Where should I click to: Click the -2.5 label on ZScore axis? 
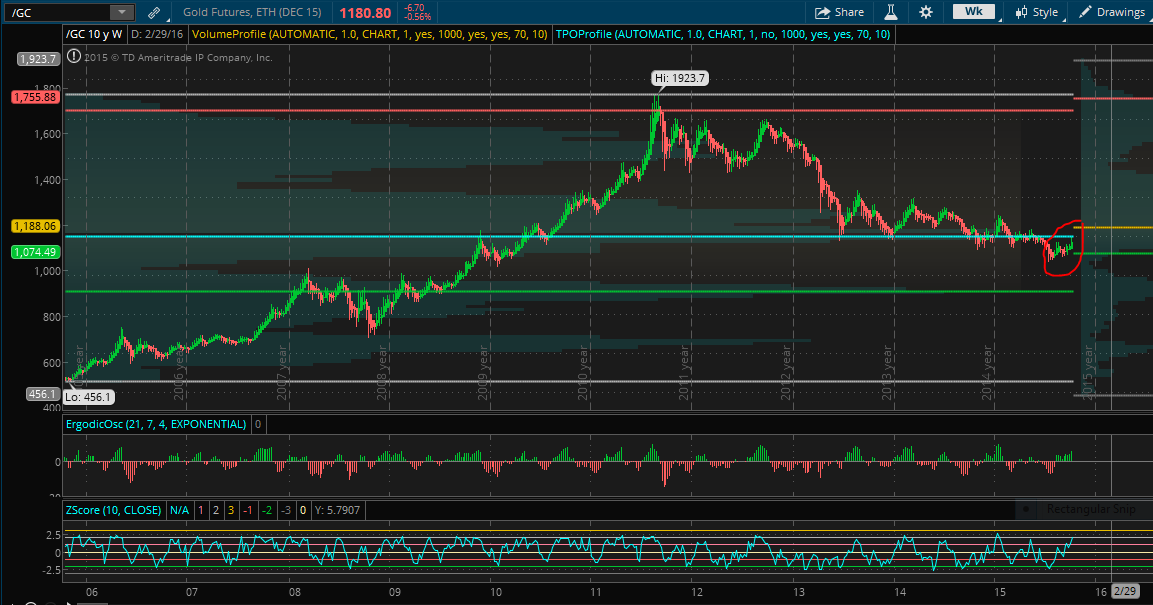[x=50, y=570]
